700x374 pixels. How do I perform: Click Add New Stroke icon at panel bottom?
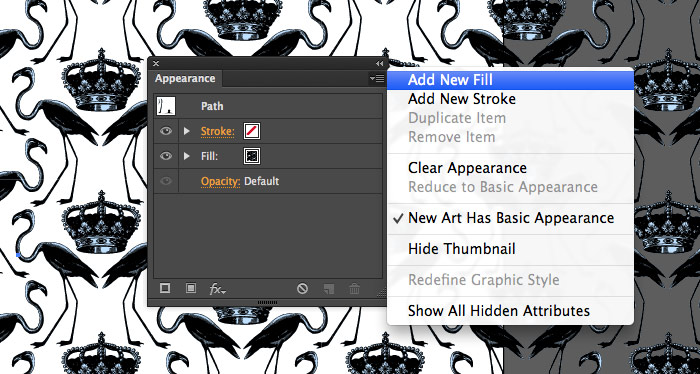[165, 289]
